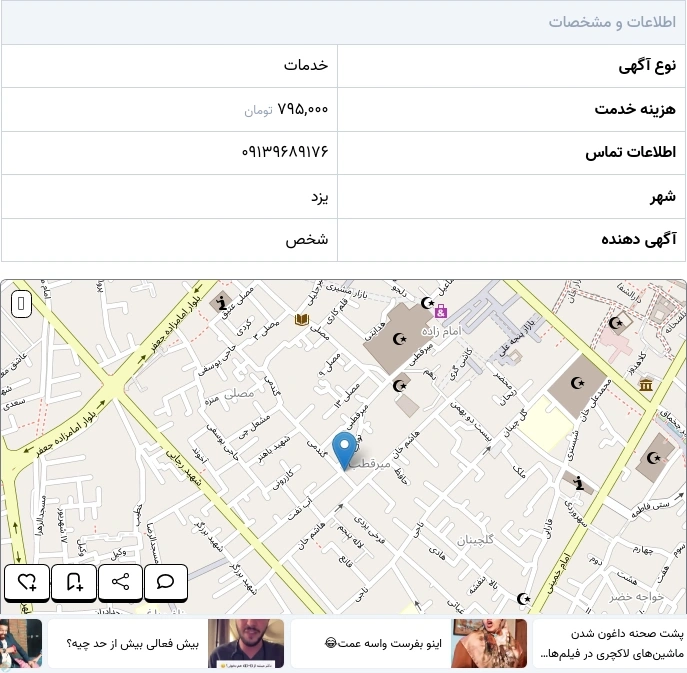The height and width of the screenshot is (673, 687).
Task: Click the heart add-to-favorites icon
Action: tap(27, 582)
